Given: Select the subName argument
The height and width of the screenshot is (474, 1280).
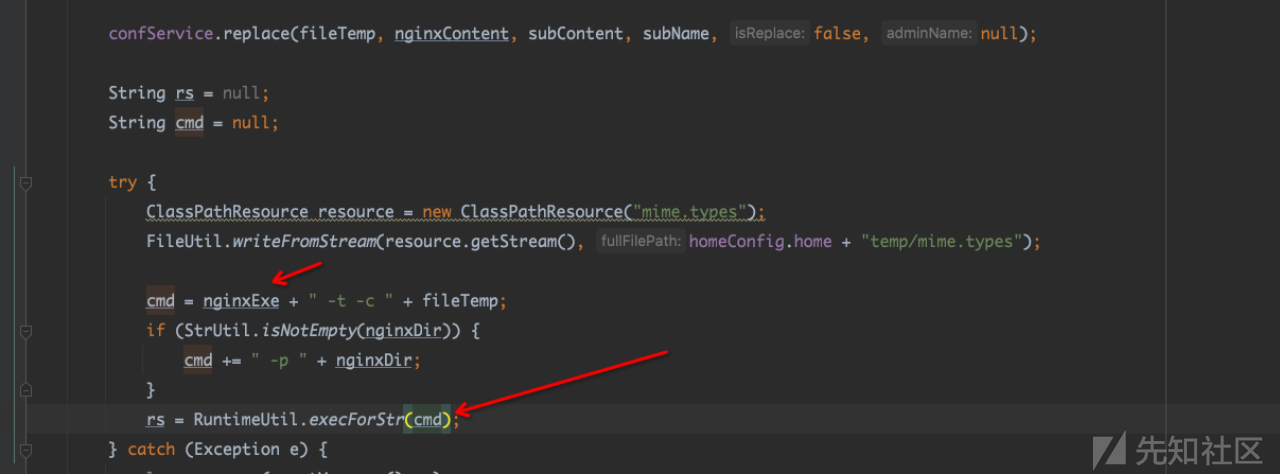Looking at the screenshot, I should (680, 33).
